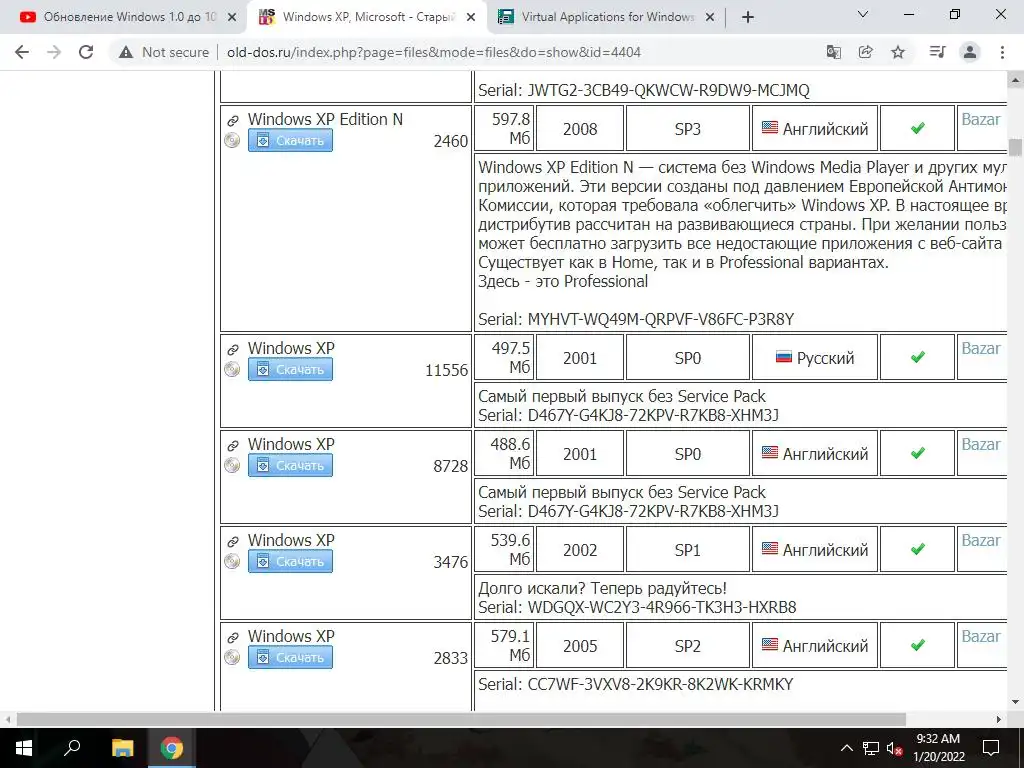The width and height of the screenshot is (1024, 768).
Task: Share this page via share icon
Action: [x=865, y=52]
